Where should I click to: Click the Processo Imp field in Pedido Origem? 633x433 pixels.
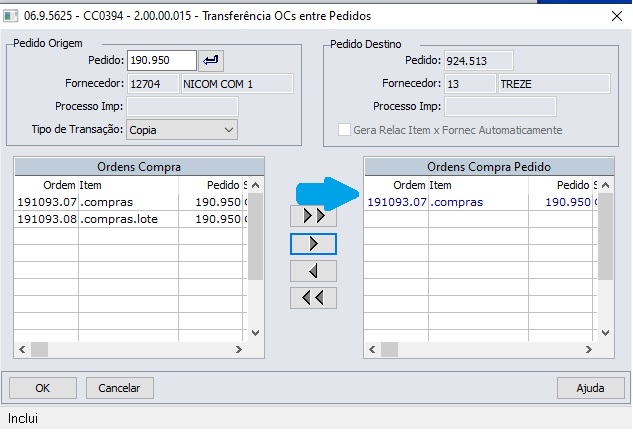(x=182, y=107)
